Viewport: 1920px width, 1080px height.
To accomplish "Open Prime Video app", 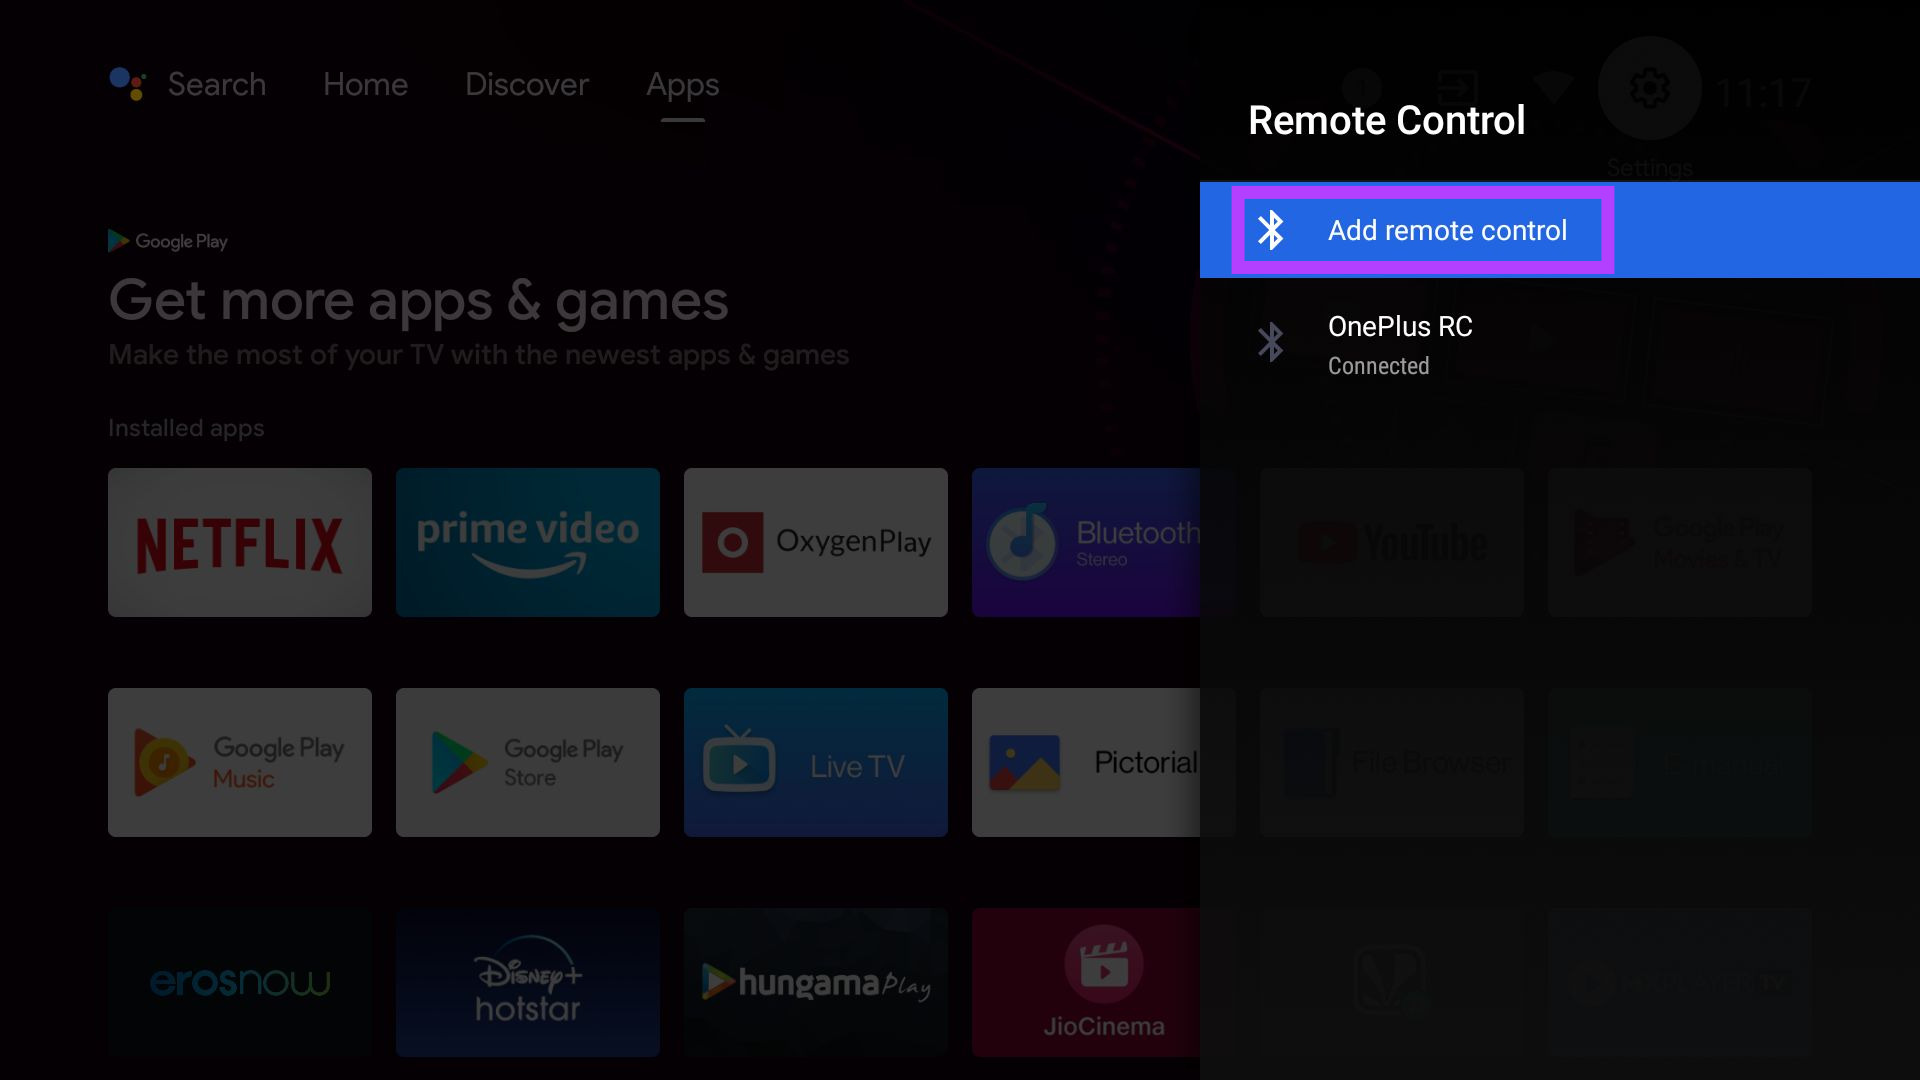I will point(527,542).
